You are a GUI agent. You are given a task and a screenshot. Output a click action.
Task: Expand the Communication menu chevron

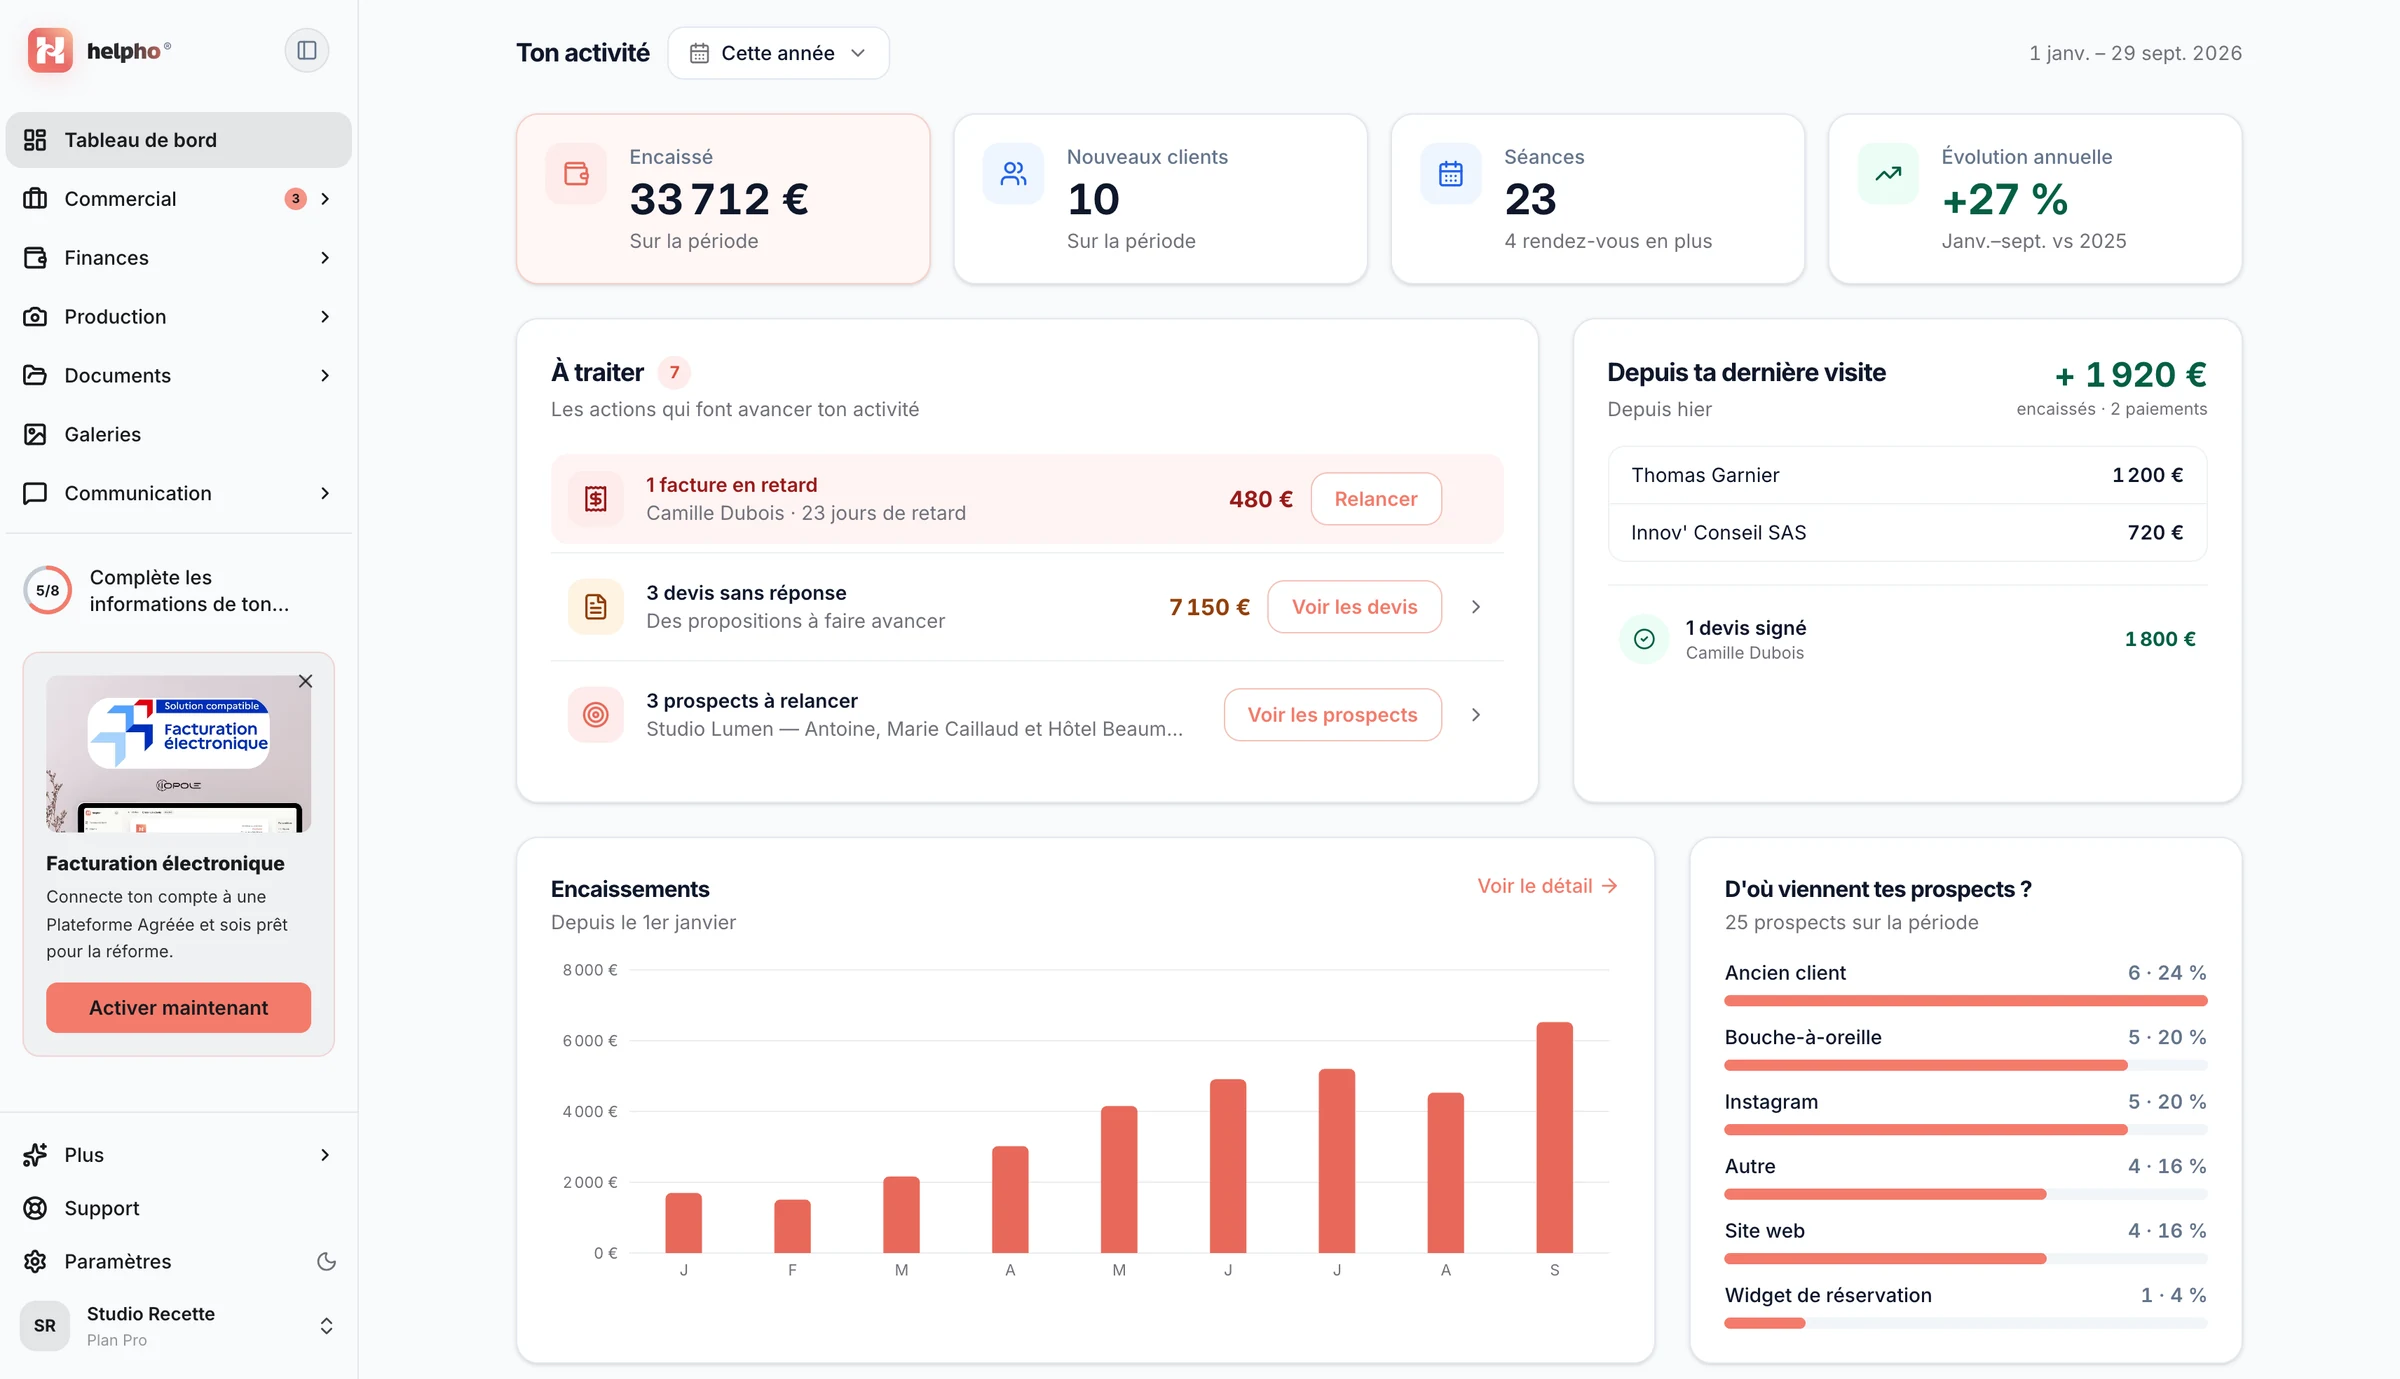325,493
